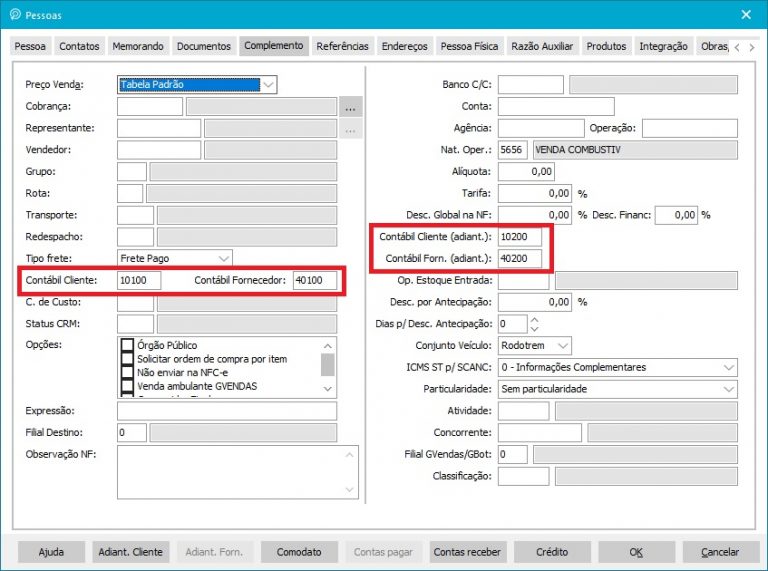Open Adiant. Cliente
Screen dimensions: 768x571
131,552
